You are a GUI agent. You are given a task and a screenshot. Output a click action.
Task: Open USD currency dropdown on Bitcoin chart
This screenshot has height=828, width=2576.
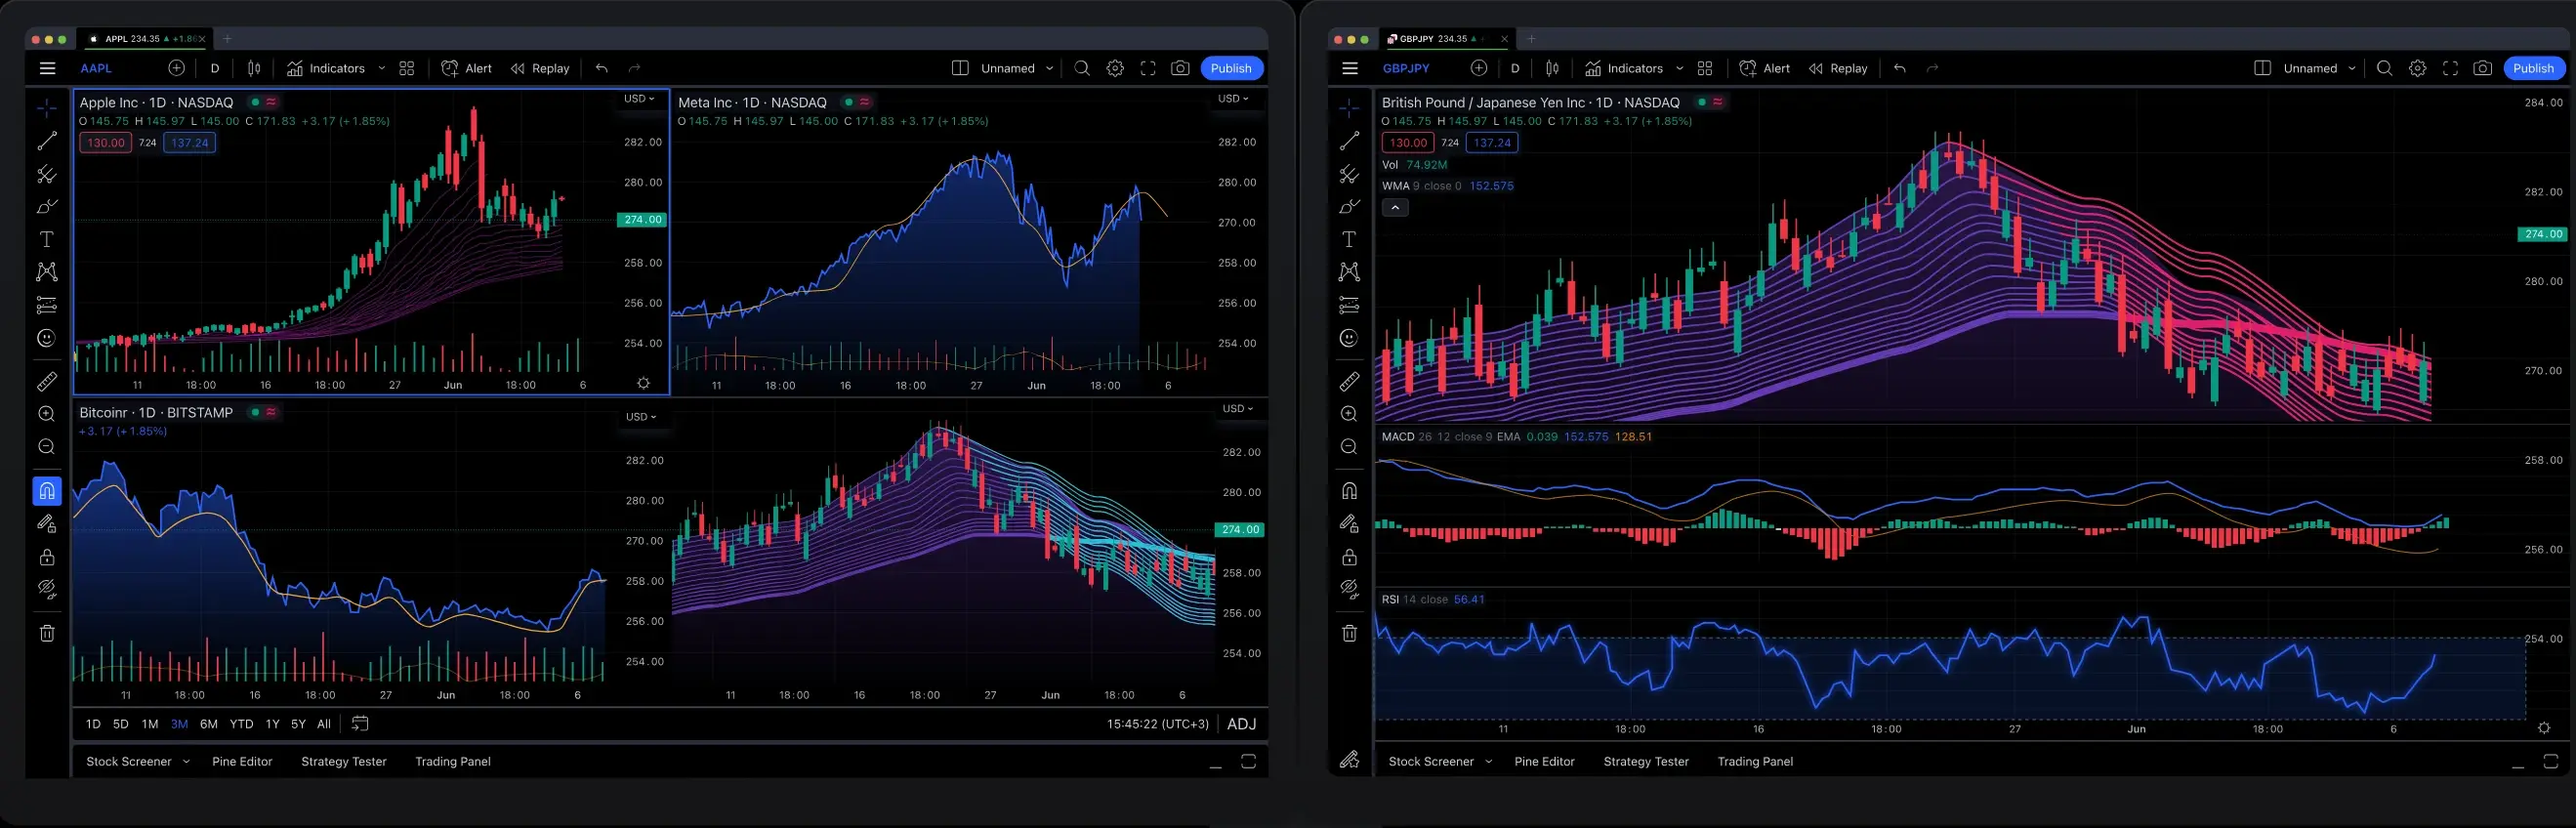point(641,417)
